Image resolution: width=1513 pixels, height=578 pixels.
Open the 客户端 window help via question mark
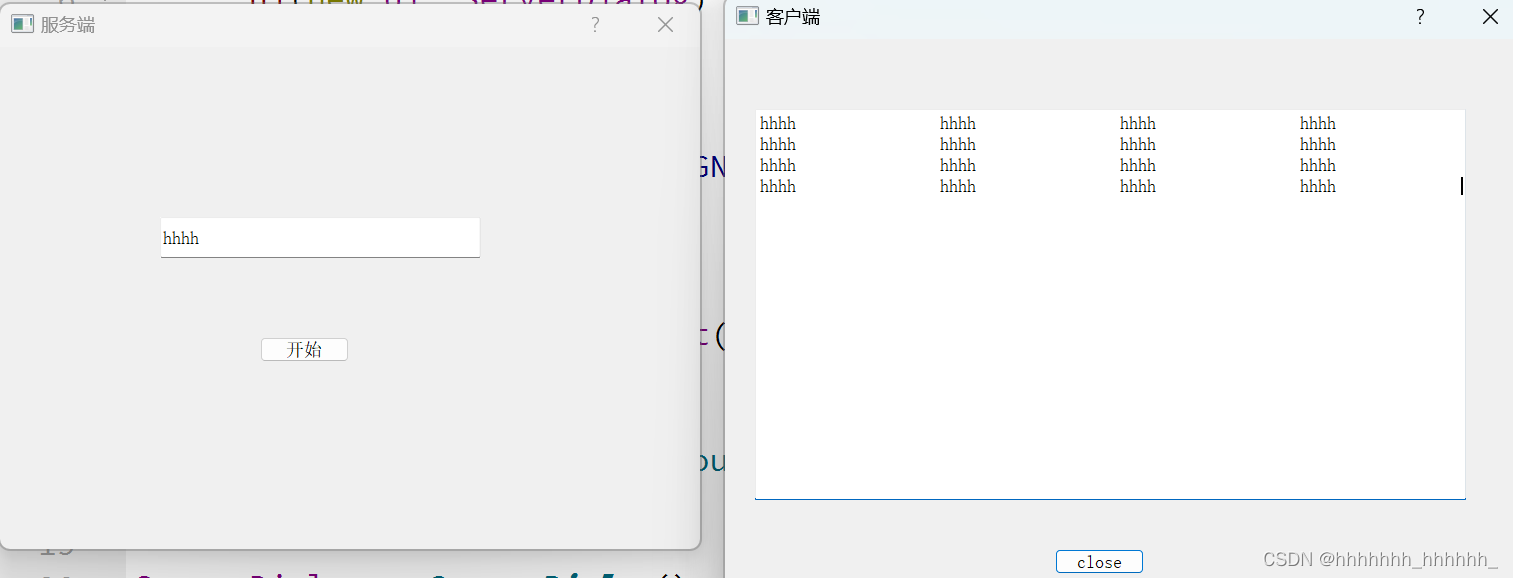(1419, 17)
